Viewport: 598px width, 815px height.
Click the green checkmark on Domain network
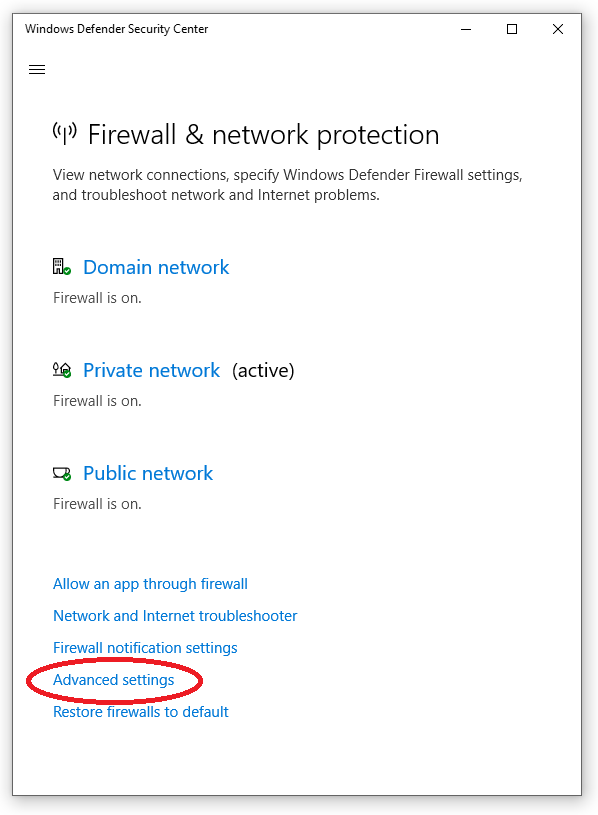(68, 273)
